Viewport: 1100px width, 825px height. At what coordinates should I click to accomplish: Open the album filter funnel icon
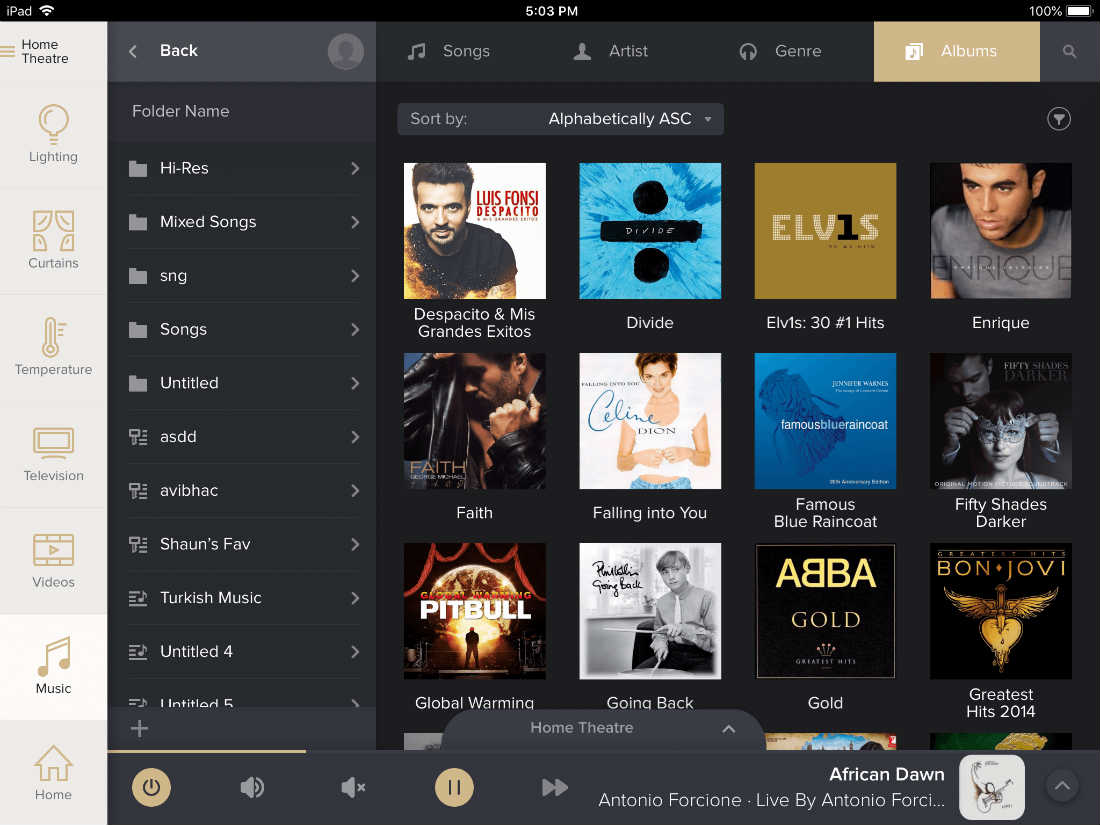coord(1059,119)
